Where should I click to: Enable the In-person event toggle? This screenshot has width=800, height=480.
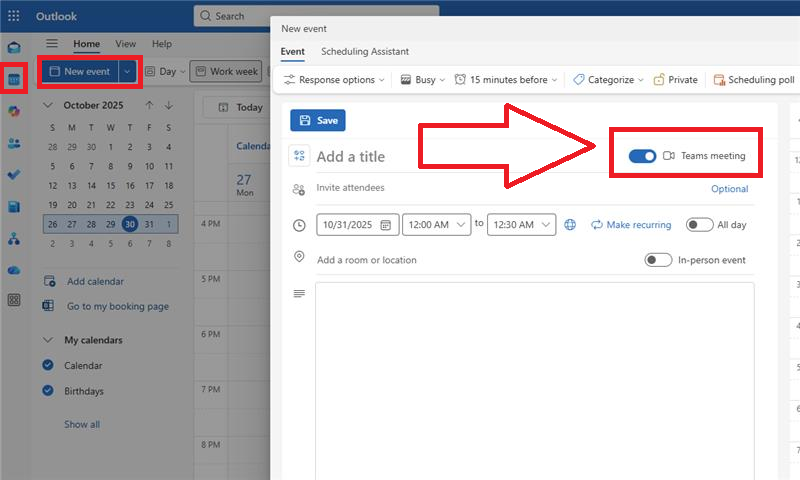658,260
